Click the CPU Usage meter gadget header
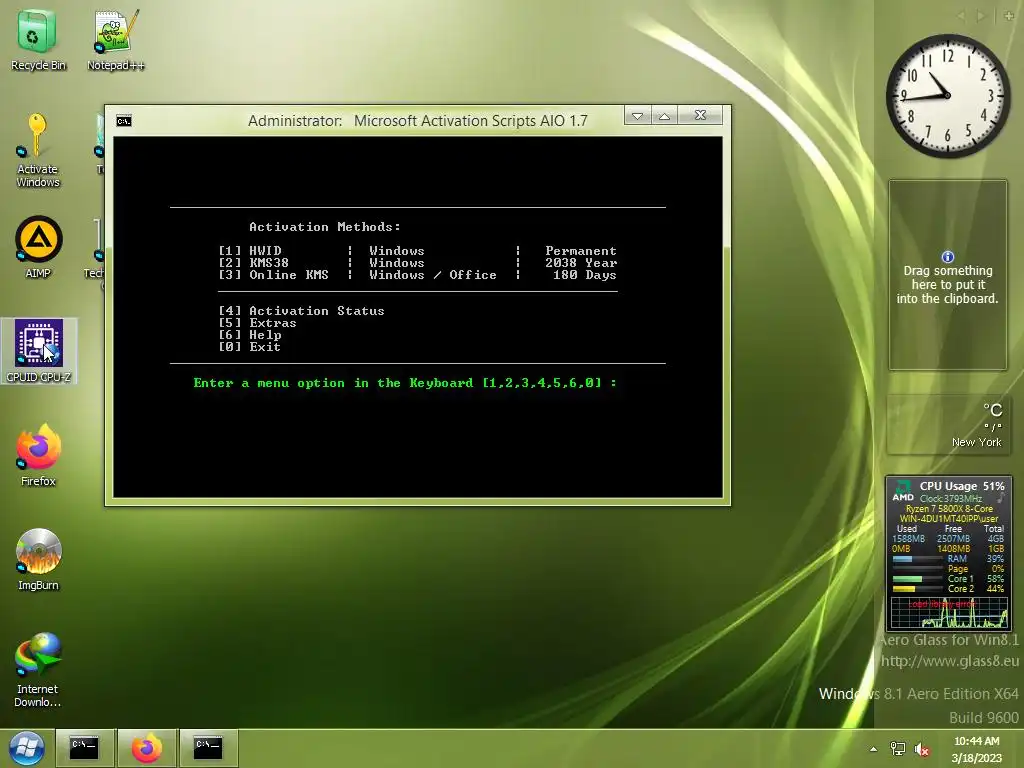The image size is (1024, 768). 961,486
